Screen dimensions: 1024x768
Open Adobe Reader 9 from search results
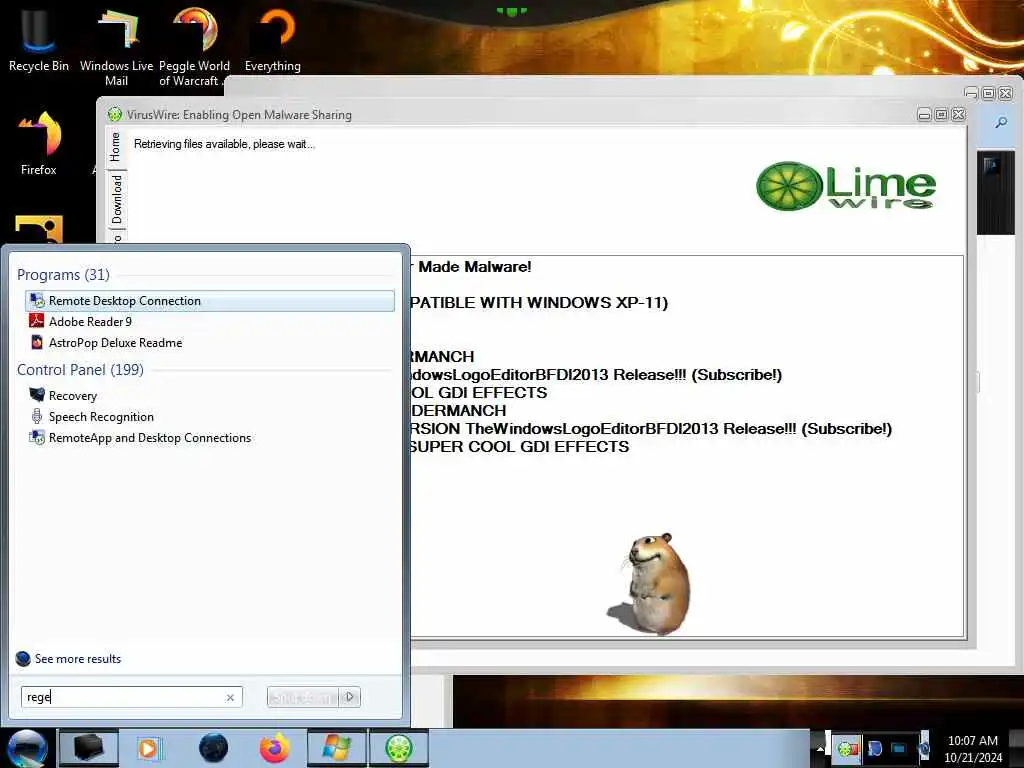click(x=210, y=322)
